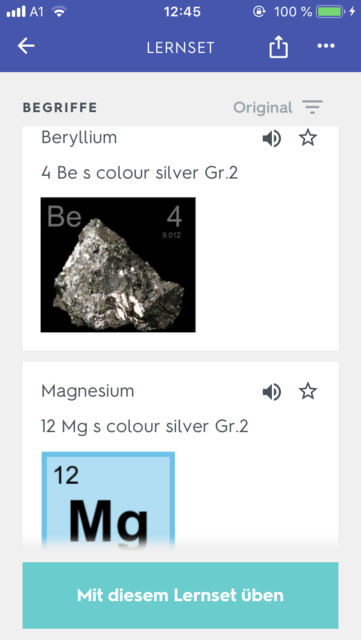361x640 pixels.
Task: Open the three-dot more options menu
Action: click(x=326, y=46)
